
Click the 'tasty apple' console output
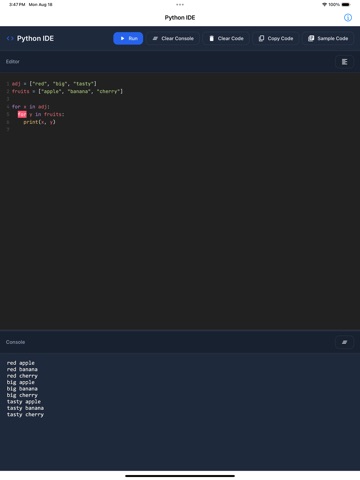[x=24, y=402]
